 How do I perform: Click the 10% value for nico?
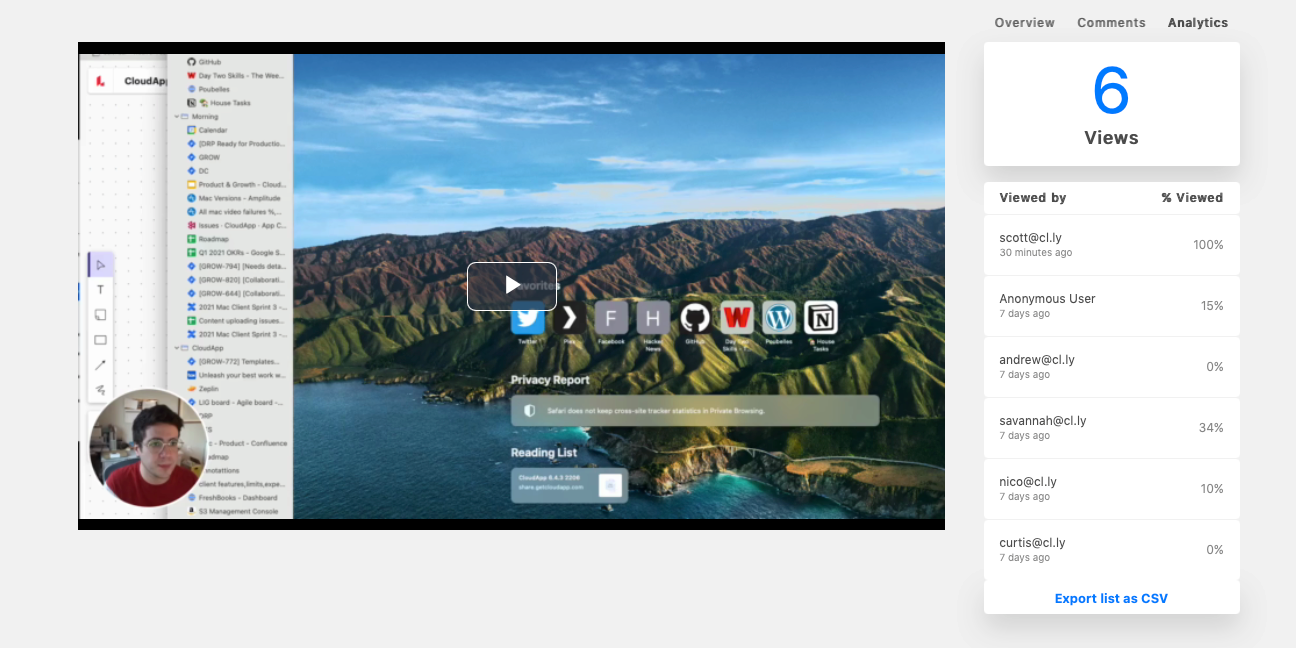[x=1212, y=489]
